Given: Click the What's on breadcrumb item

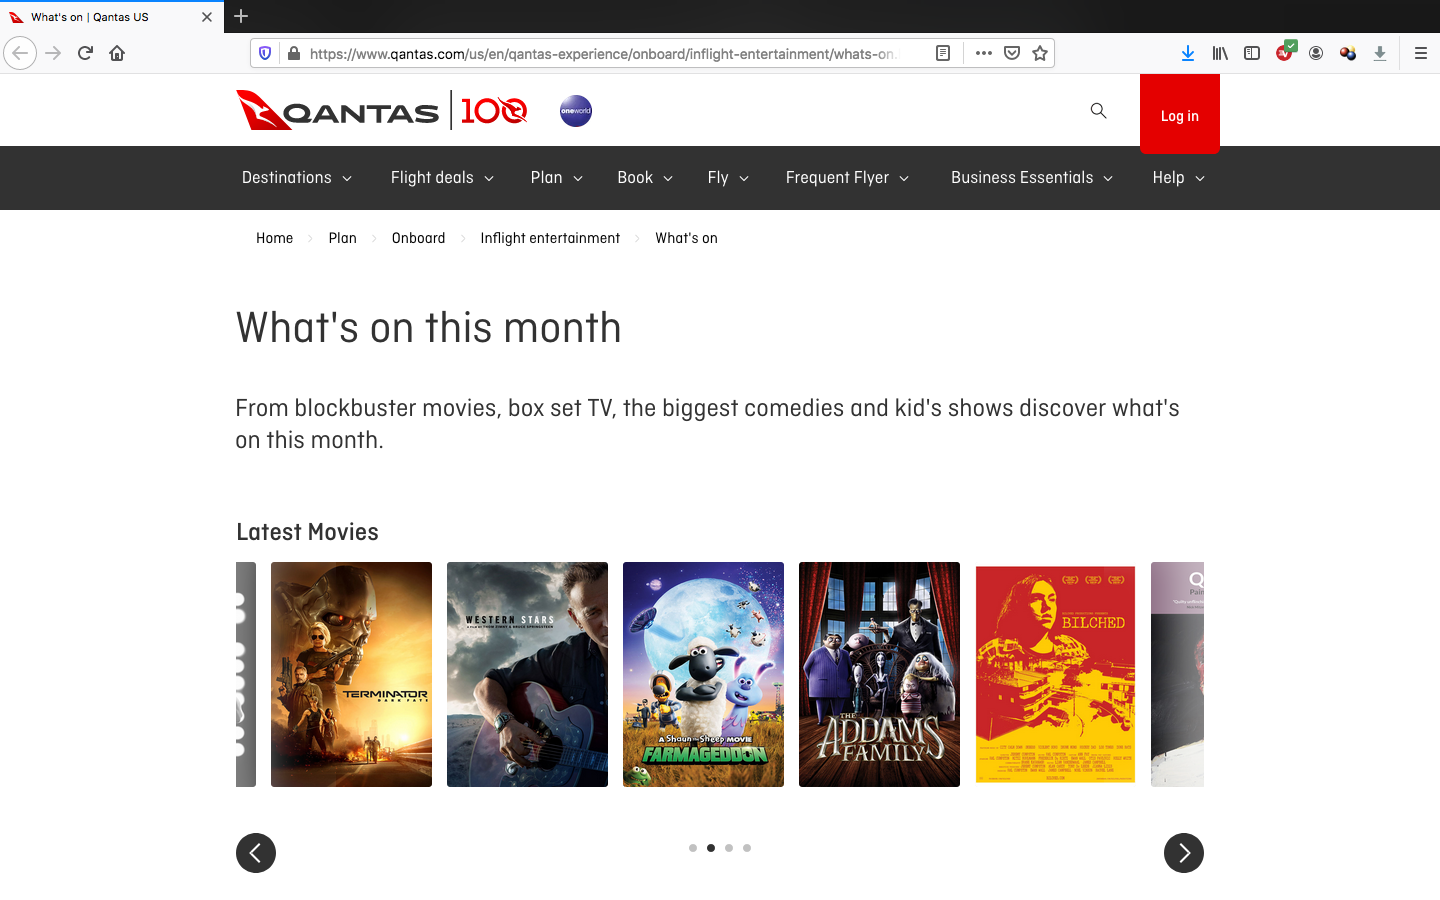Looking at the screenshot, I should coord(687,238).
